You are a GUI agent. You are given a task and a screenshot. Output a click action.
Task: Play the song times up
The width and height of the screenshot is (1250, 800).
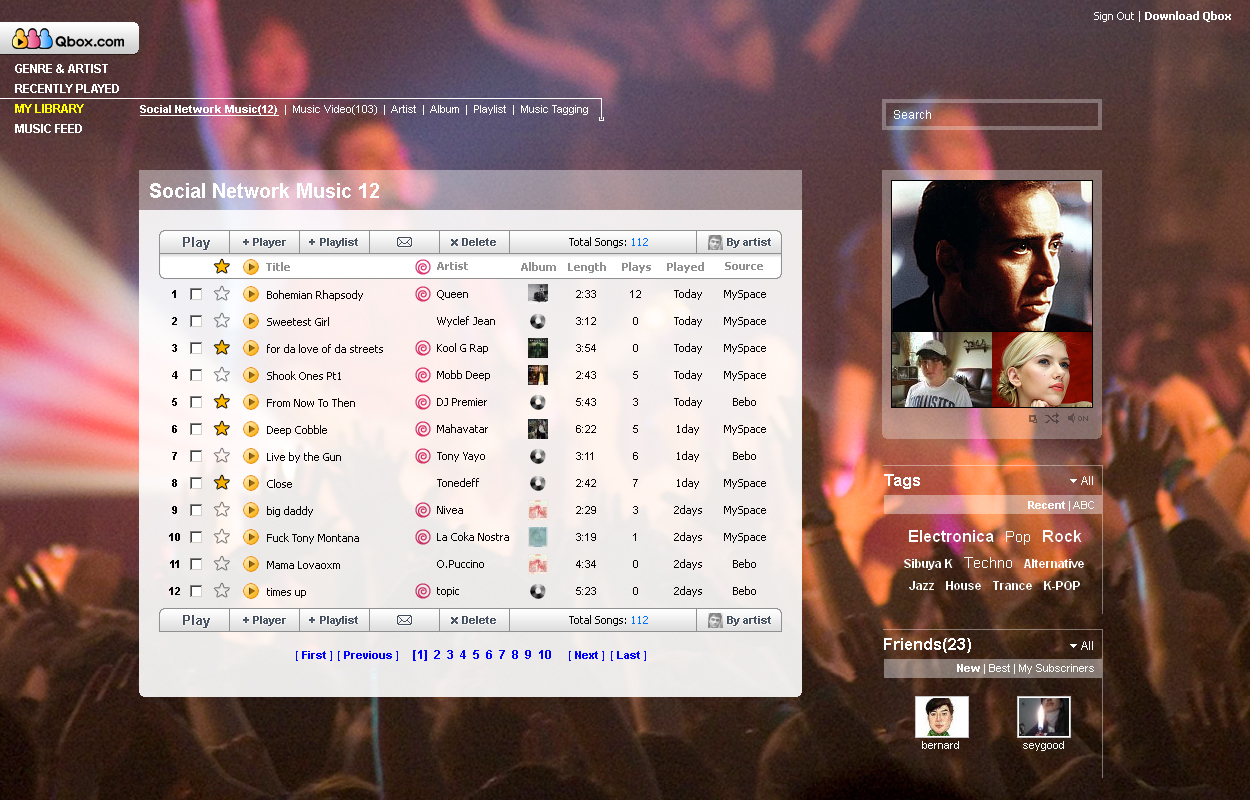[251, 591]
